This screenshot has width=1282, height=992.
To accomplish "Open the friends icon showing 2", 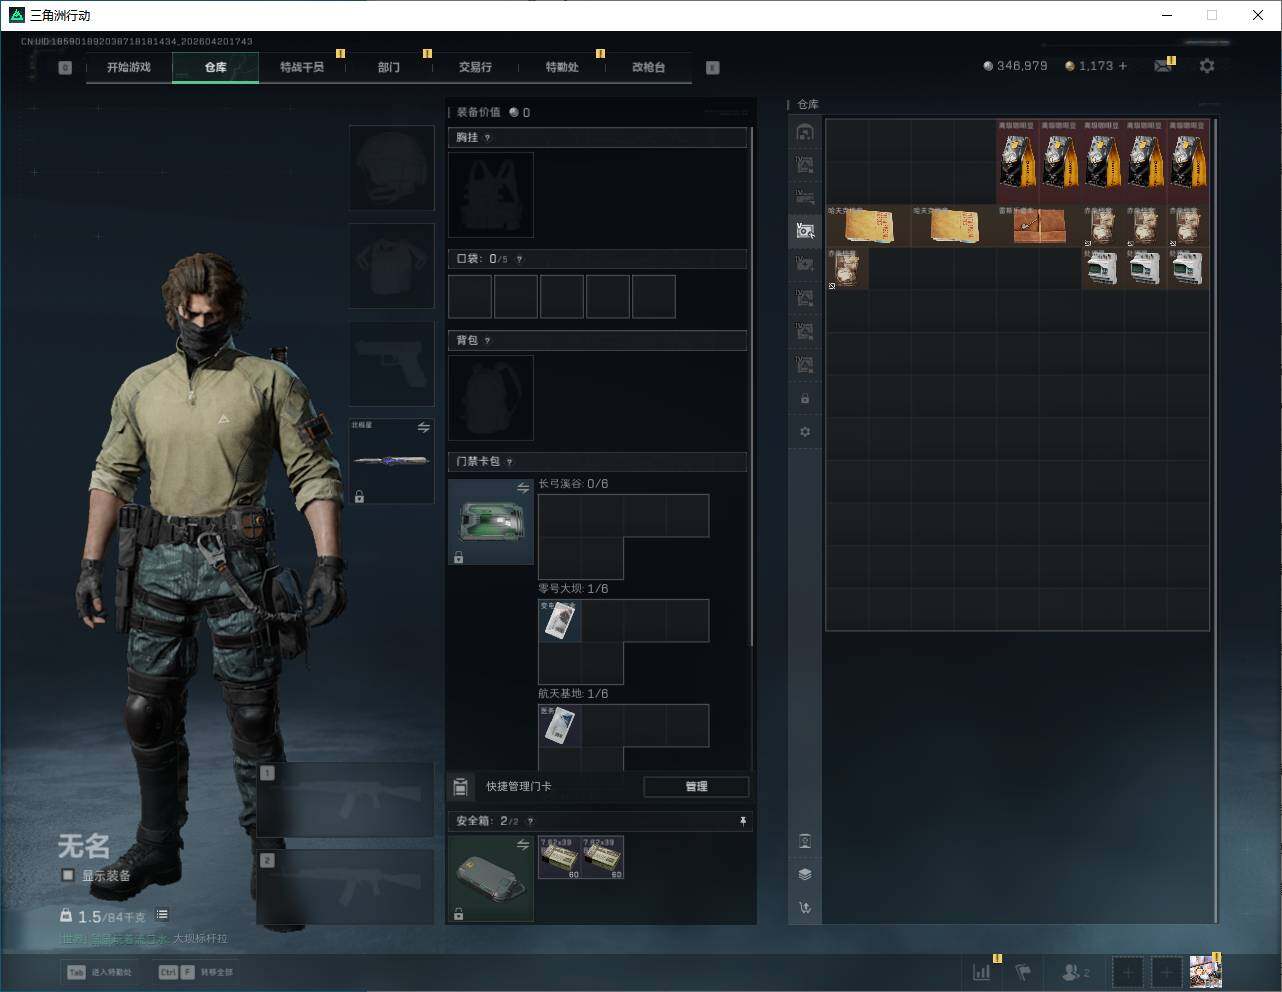I will (x=1076, y=972).
